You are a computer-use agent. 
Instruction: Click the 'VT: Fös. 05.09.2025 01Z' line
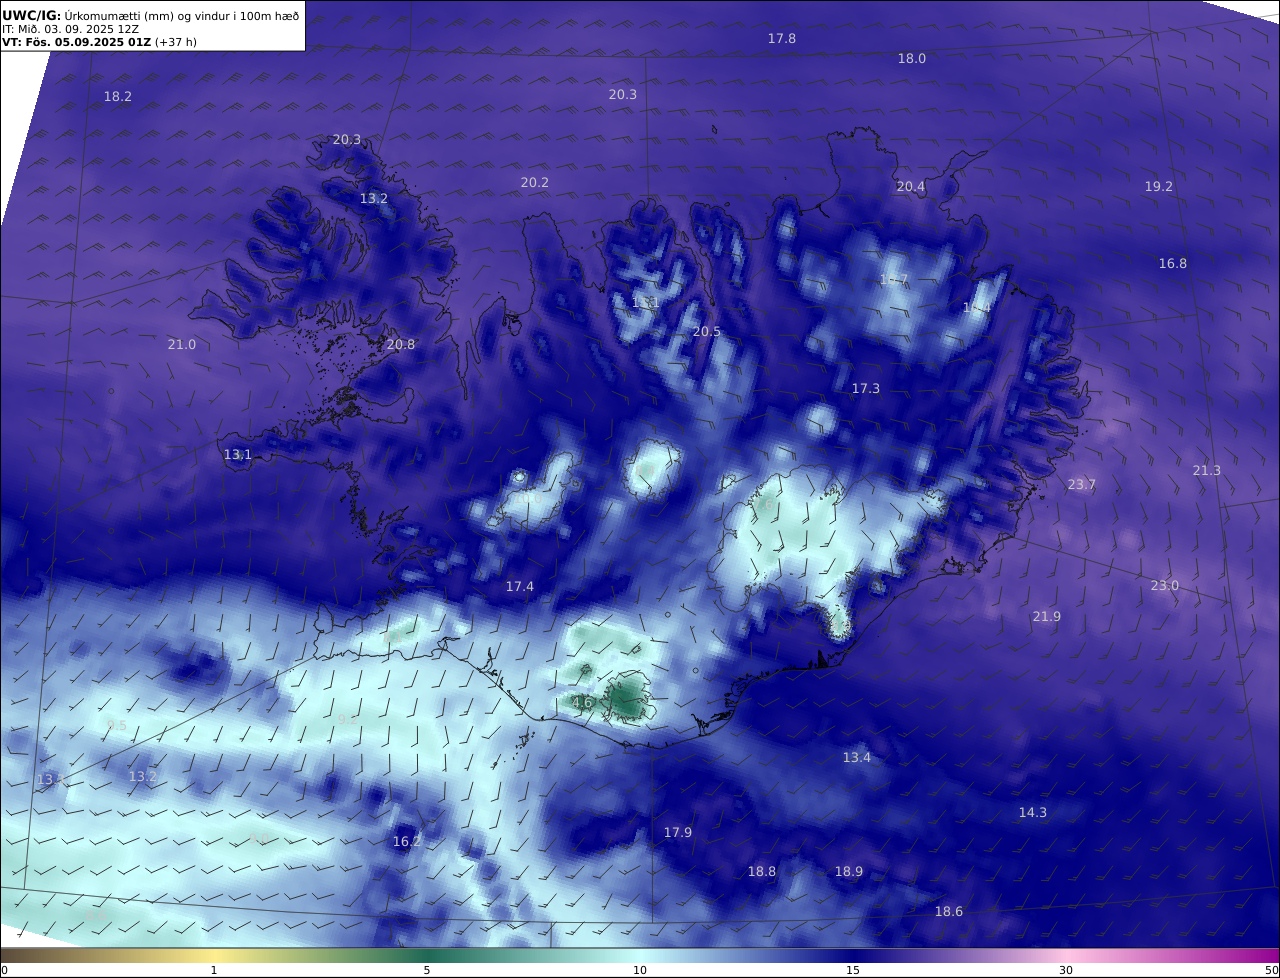pyautogui.click(x=99, y=42)
